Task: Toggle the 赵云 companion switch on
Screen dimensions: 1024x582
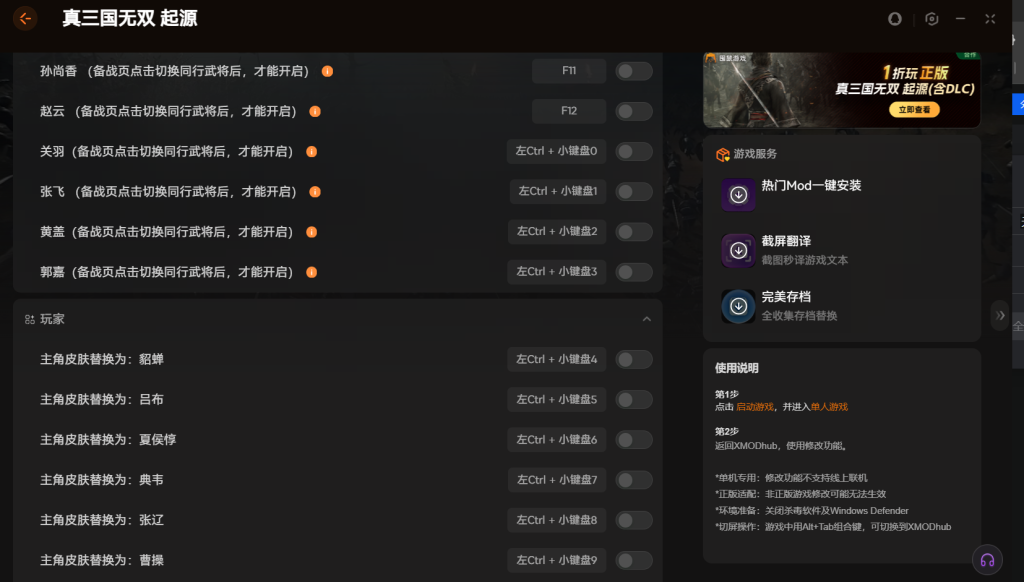Action: pyautogui.click(x=634, y=111)
